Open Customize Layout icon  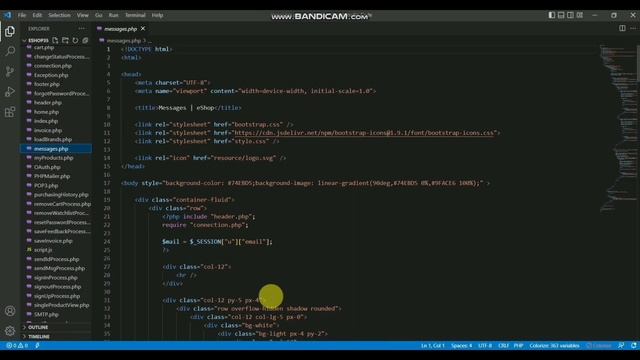pyautogui.click(x=580, y=15)
